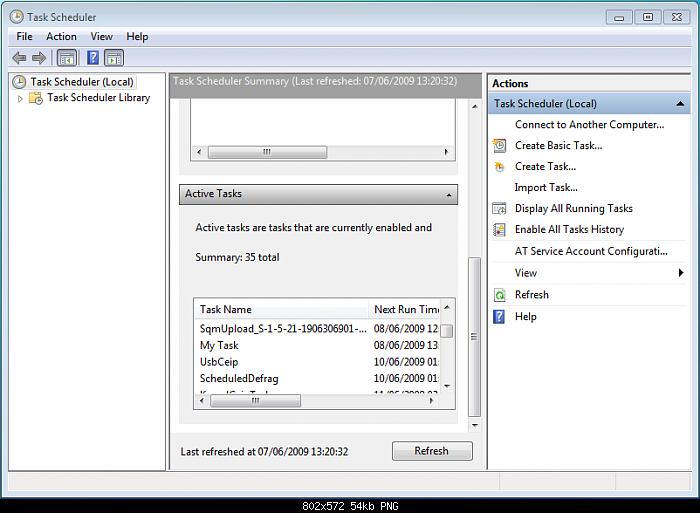
Task: Collapse the Active Tasks section
Action: pyautogui.click(x=449, y=194)
